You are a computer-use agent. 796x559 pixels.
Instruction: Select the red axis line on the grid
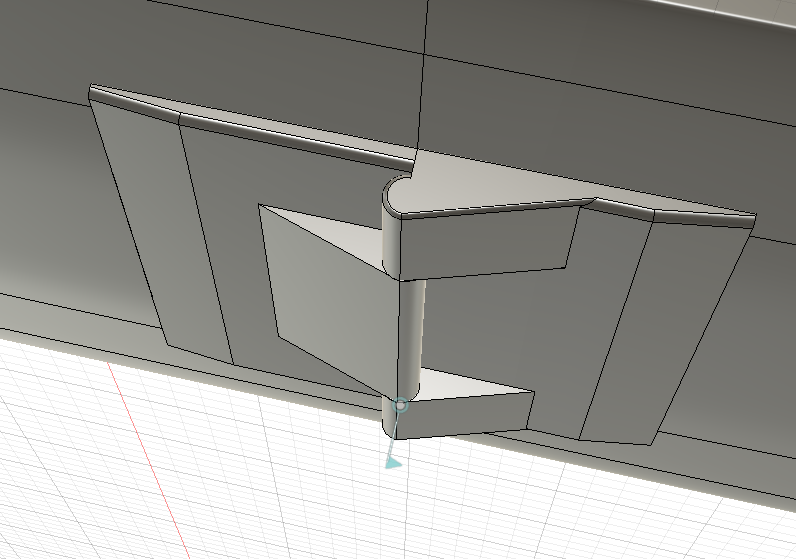[149, 461]
